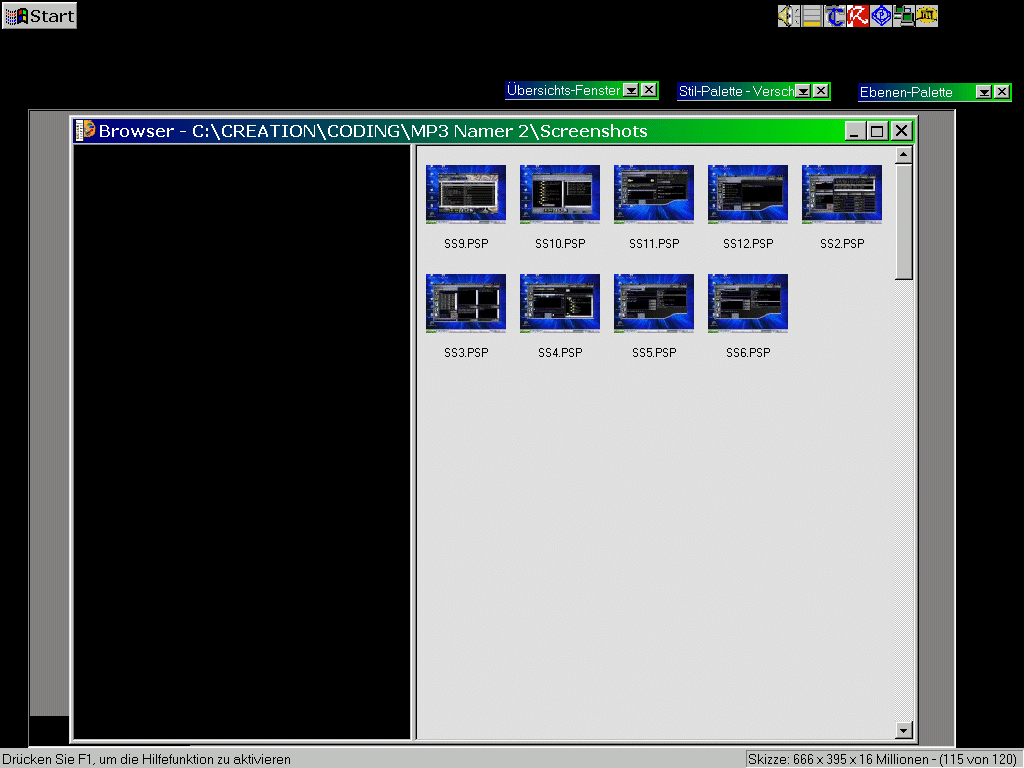Select the SS9.PSP thumbnail
Viewport: 1024px width, 768px height.
tap(466, 195)
